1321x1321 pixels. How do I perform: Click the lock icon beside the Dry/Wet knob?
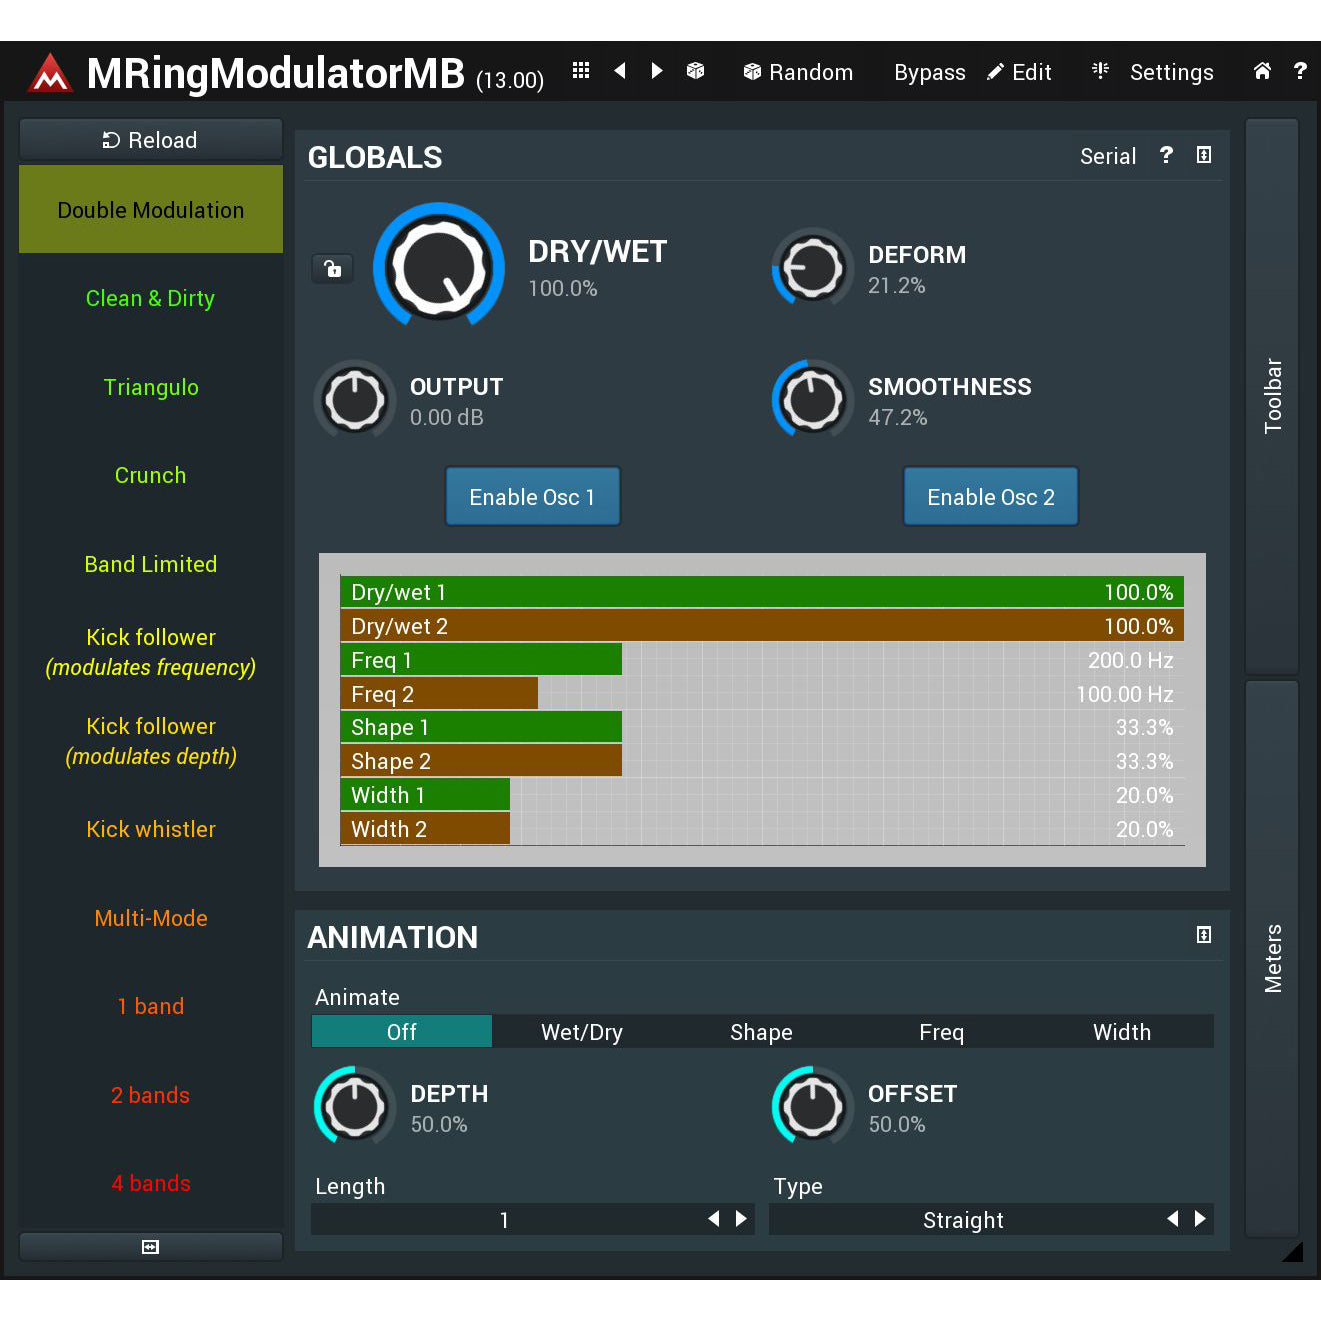coord(332,268)
